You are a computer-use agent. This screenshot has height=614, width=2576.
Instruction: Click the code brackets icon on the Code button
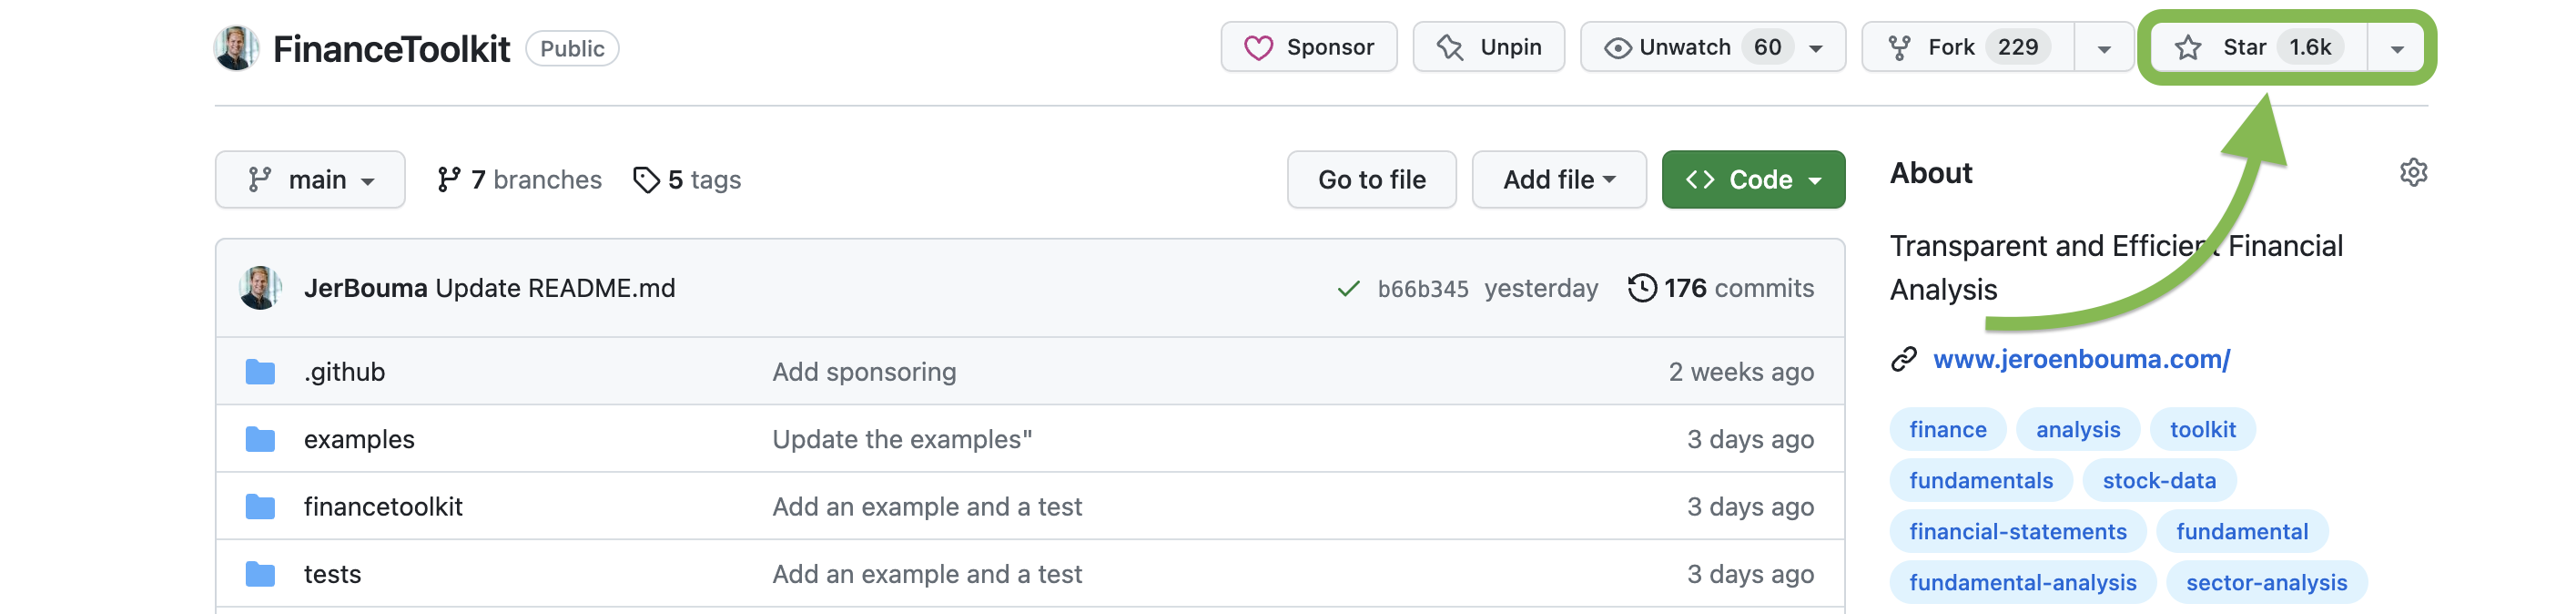click(1702, 179)
